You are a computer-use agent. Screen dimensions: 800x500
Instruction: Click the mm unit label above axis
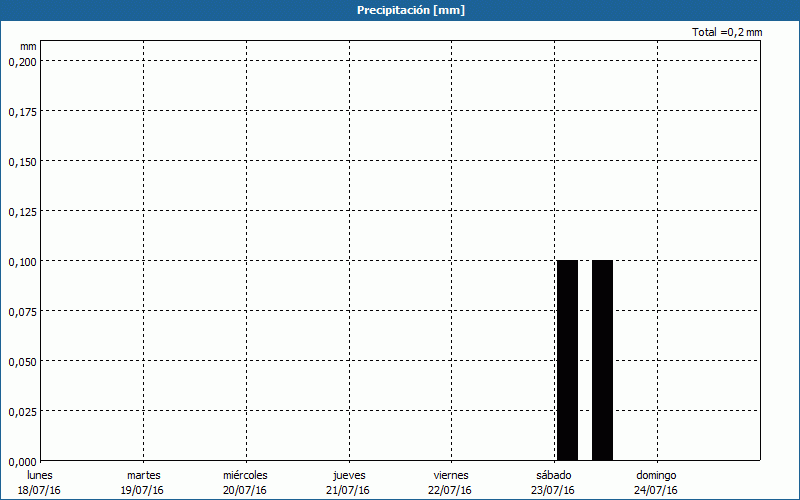(29, 46)
